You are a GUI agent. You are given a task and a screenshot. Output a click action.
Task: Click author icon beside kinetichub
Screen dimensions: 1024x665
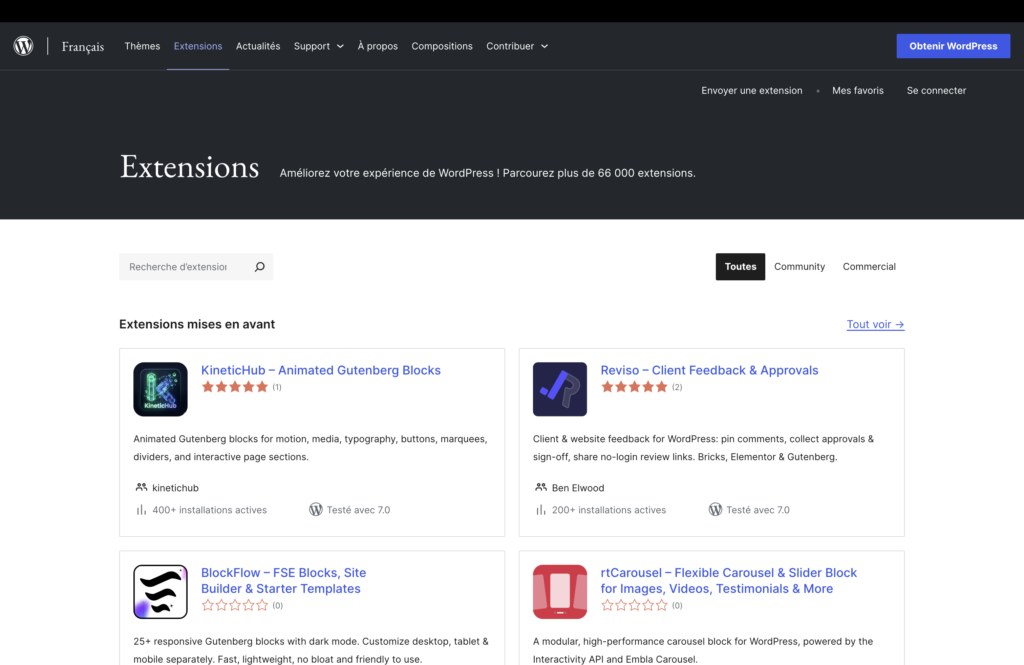click(141, 487)
